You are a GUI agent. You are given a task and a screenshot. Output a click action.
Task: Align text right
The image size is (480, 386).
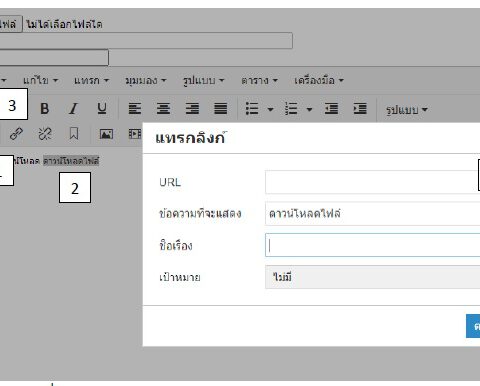click(192, 109)
